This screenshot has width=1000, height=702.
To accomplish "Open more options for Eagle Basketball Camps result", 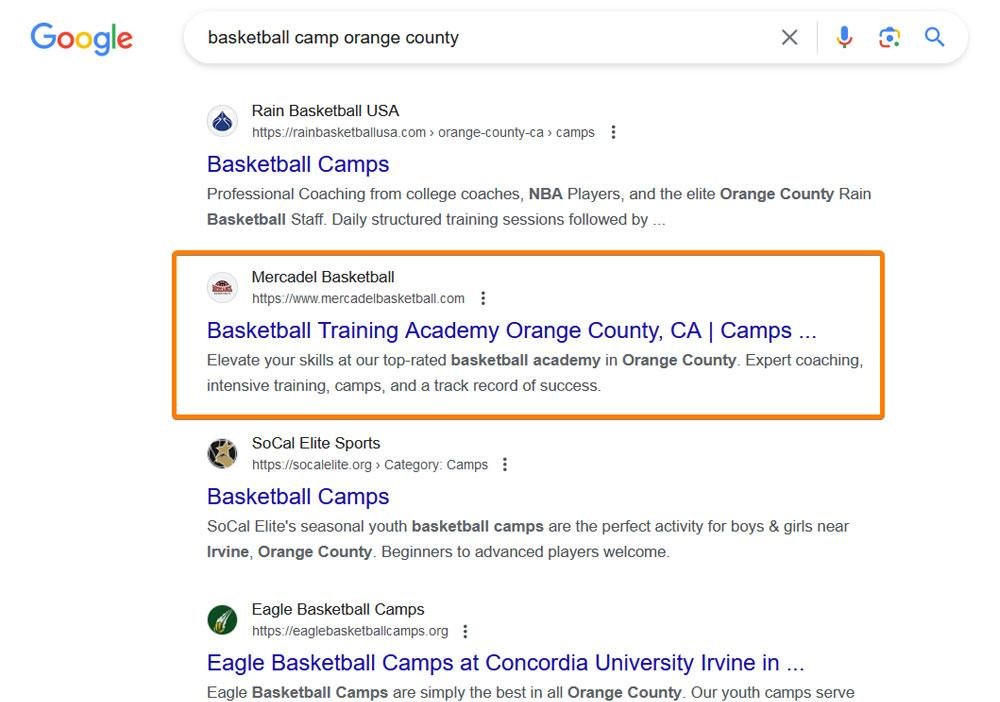I will tap(465, 631).
